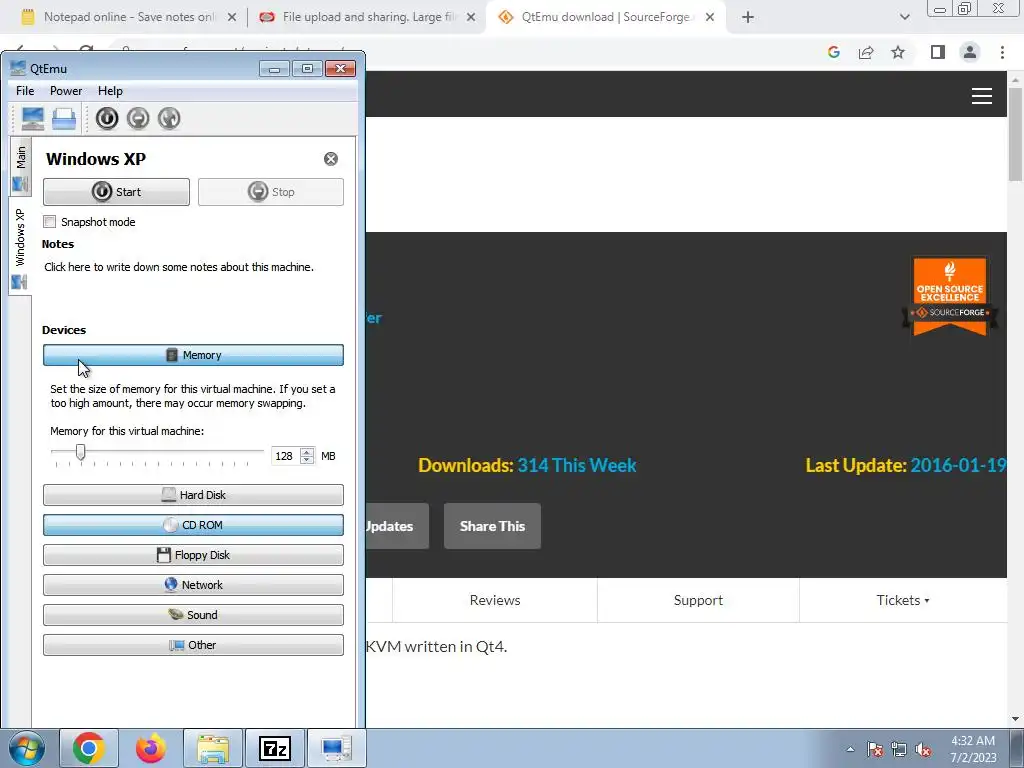The height and width of the screenshot is (768, 1024).
Task: Open Chrome three-dot menu
Action: coord(1002,52)
